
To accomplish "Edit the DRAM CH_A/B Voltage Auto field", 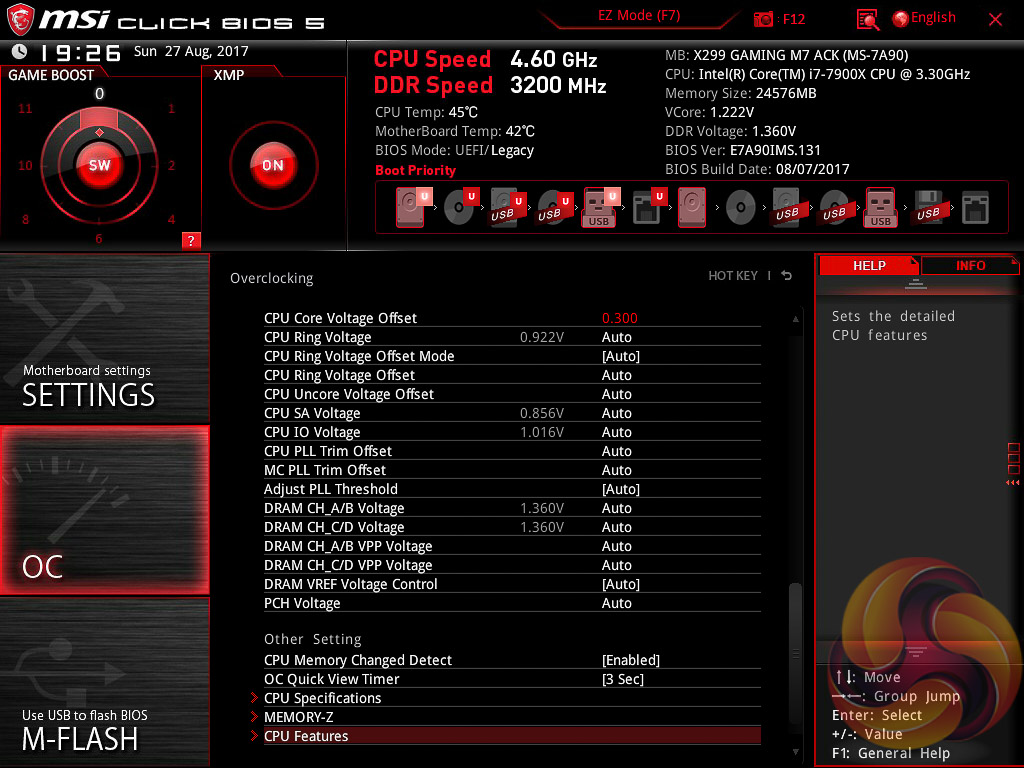I will (x=616, y=508).
